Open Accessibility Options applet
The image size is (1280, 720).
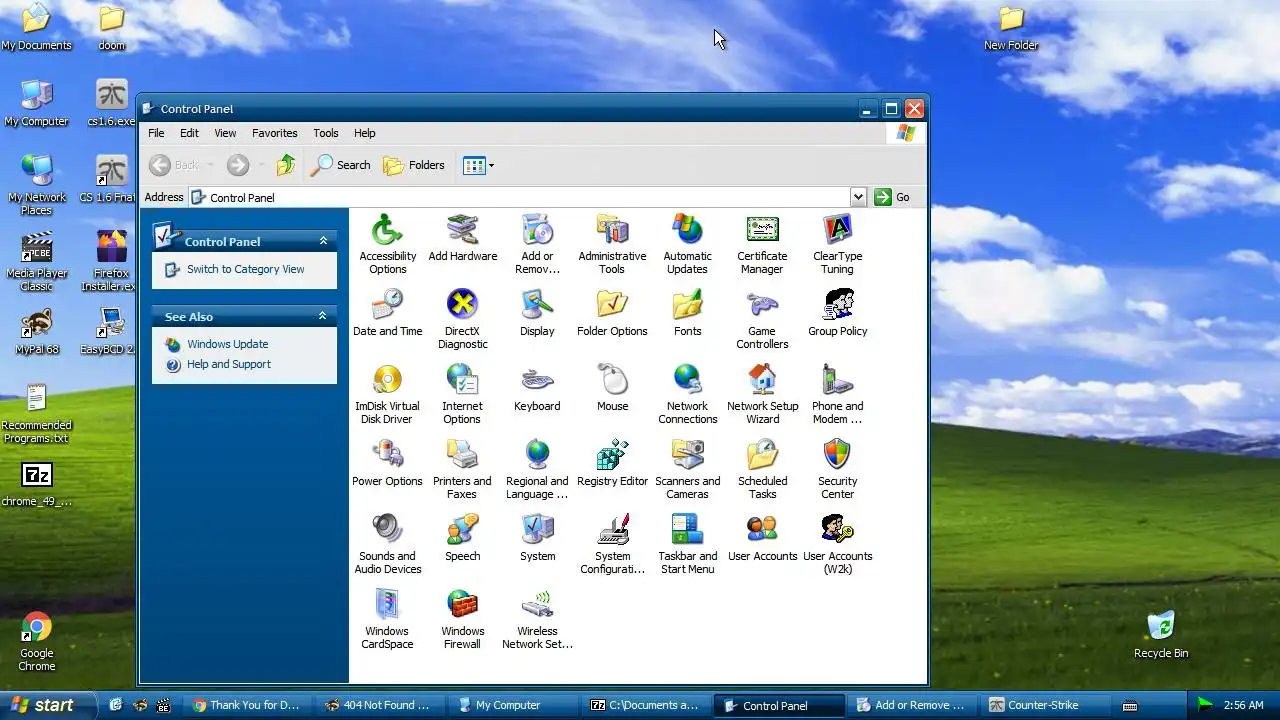(387, 244)
